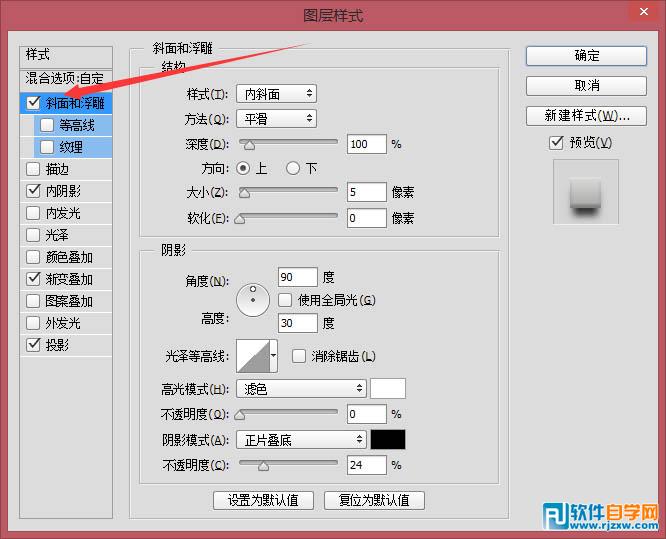Uncheck the 内阴影 checkbox
Image resolution: width=666 pixels, height=539 pixels.
33,191
